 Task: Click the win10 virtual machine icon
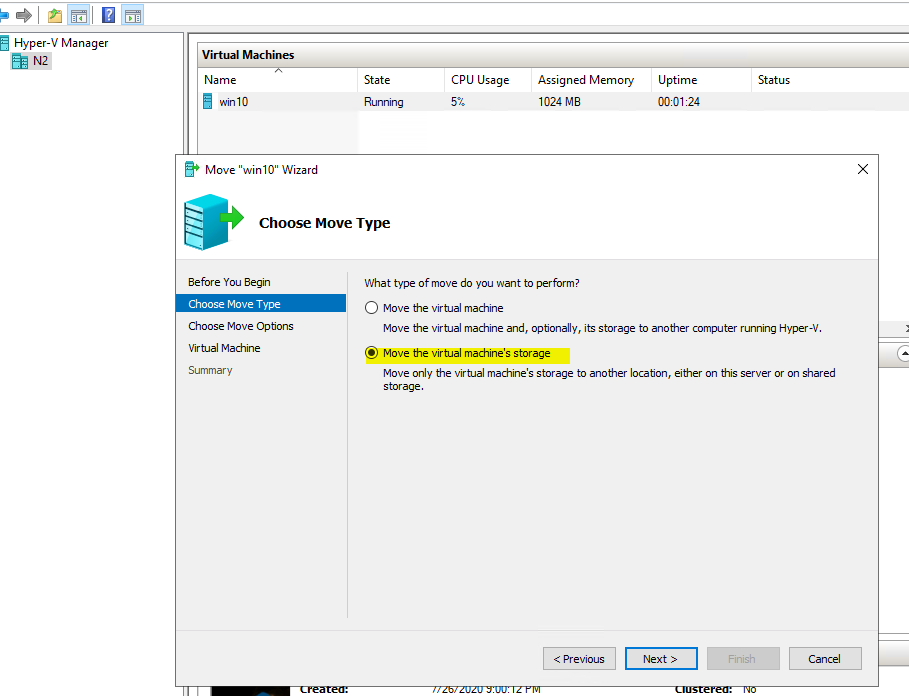208,101
